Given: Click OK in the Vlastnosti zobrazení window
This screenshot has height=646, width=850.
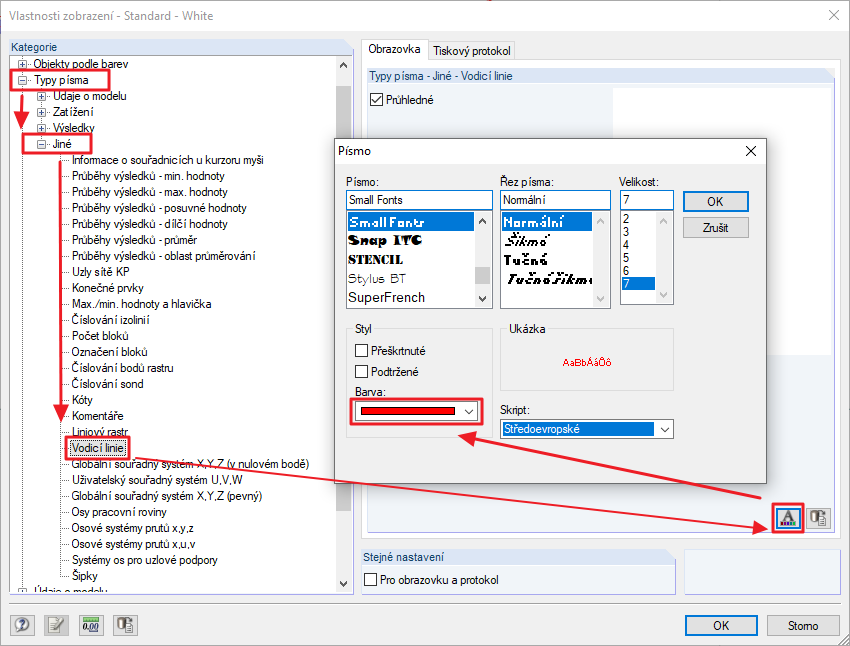Looking at the screenshot, I should (721, 625).
